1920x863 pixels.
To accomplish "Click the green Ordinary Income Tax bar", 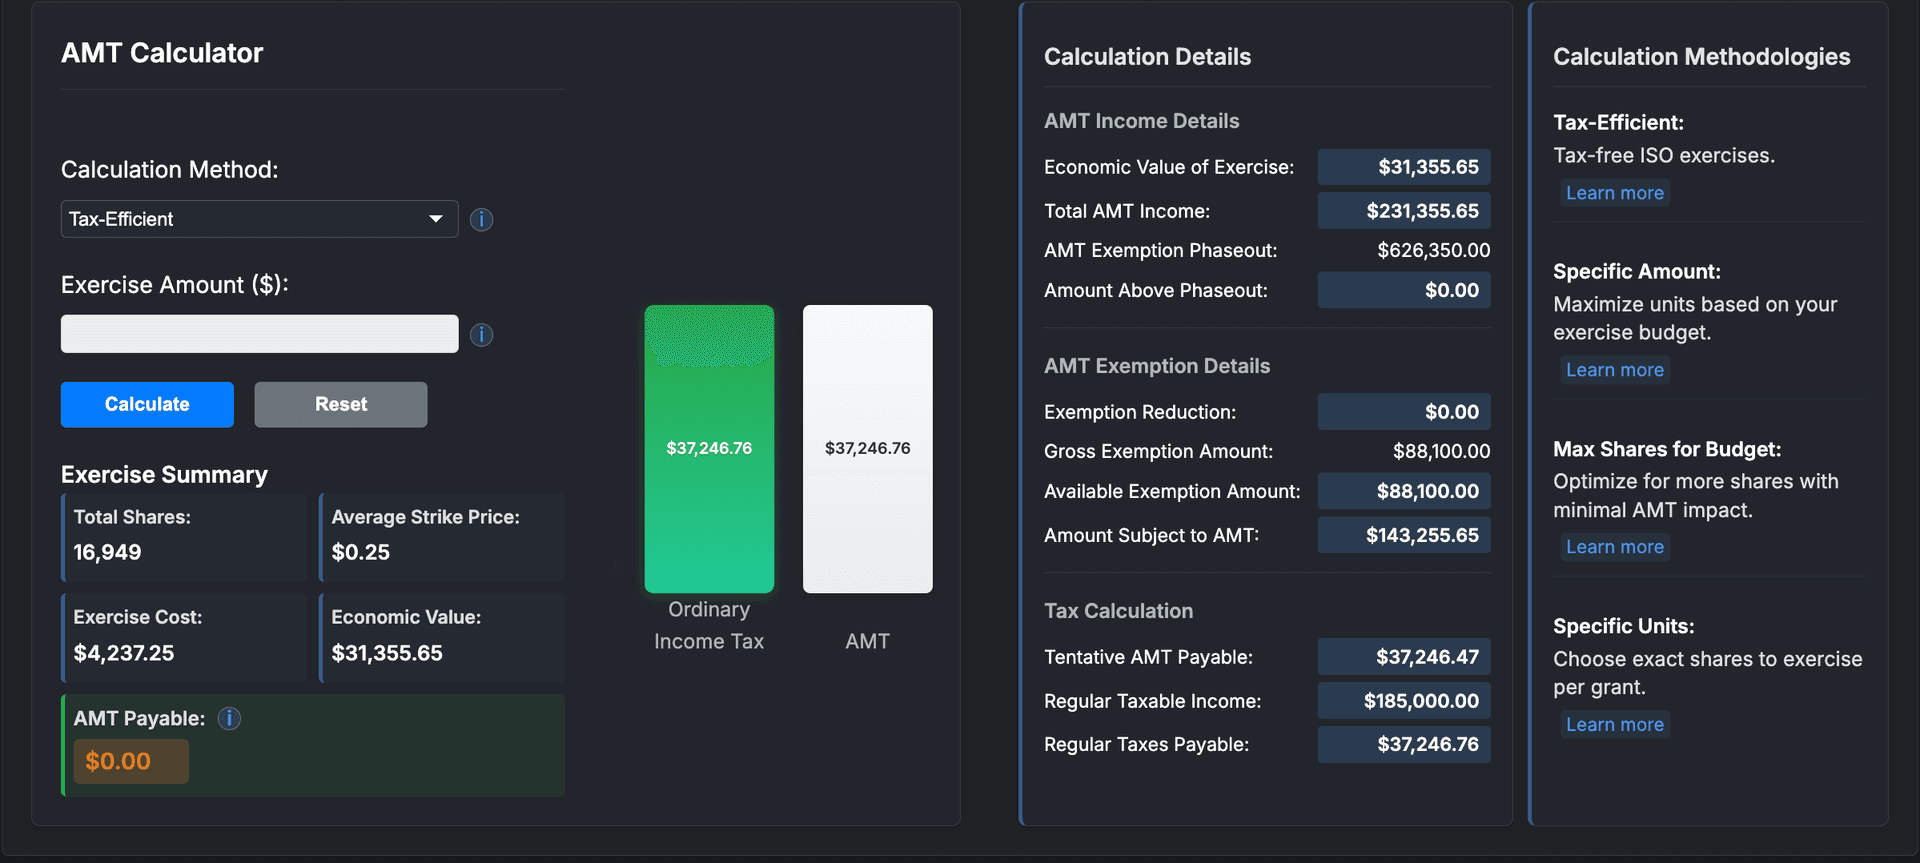I will tap(709, 448).
